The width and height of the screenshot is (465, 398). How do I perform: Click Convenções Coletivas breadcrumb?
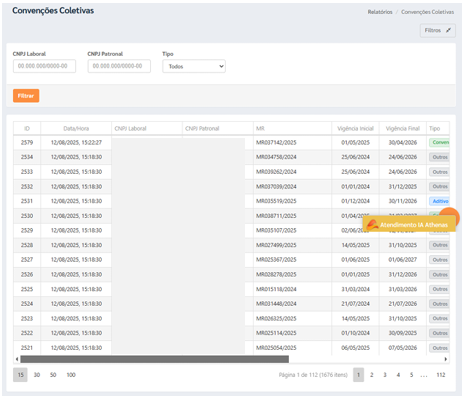tap(427, 12)
